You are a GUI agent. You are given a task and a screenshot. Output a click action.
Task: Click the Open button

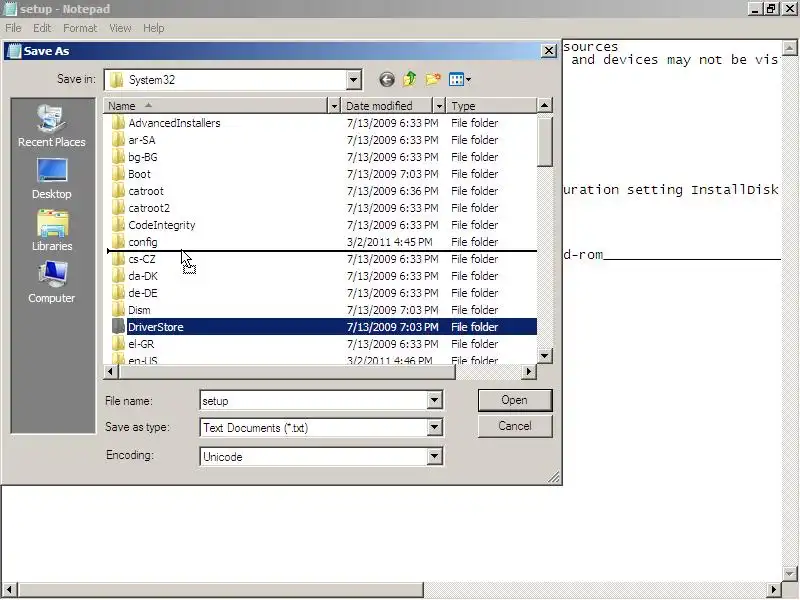(515, 400)
